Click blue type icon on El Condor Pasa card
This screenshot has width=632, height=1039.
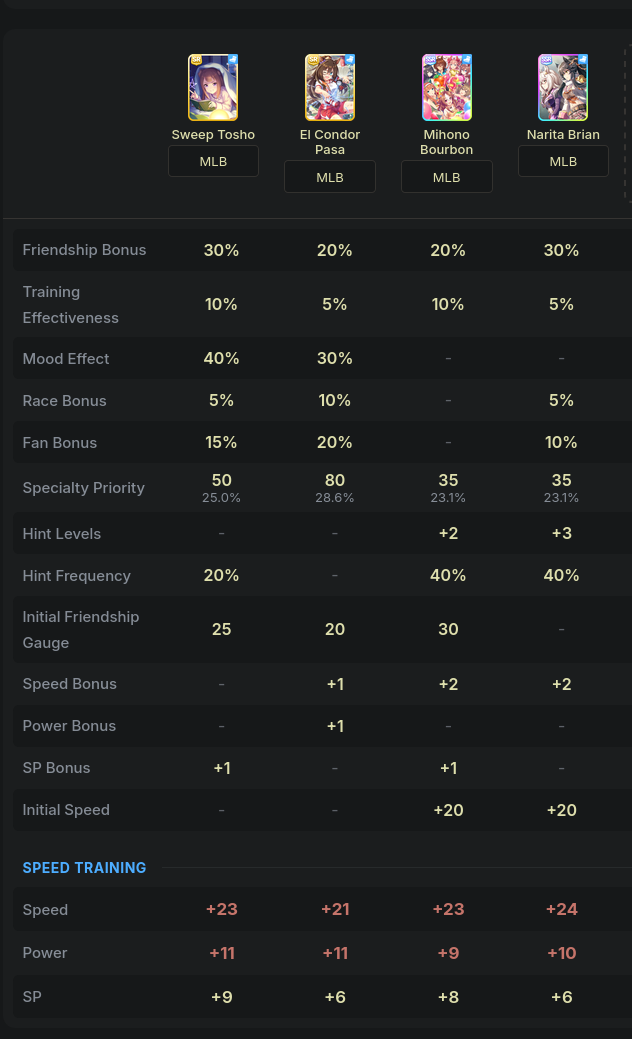point(349,60)
